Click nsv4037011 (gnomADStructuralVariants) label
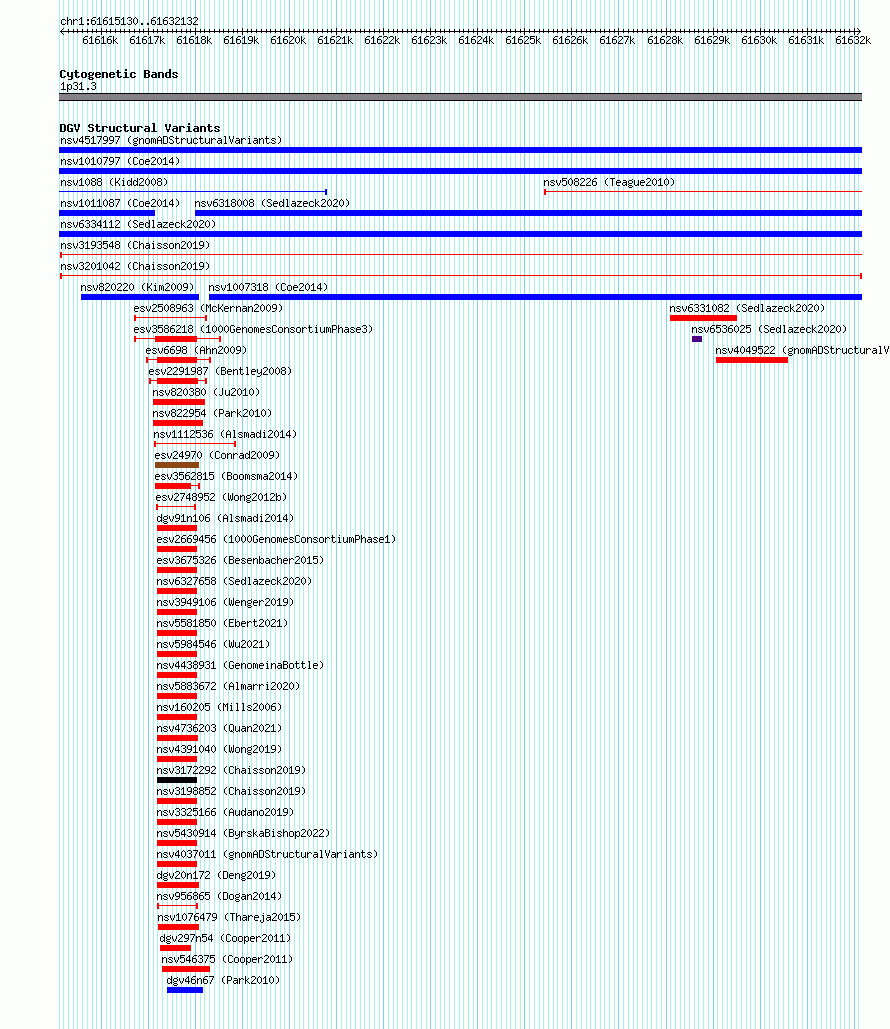This screenshot has width=890, height=1029. [267, 854]
